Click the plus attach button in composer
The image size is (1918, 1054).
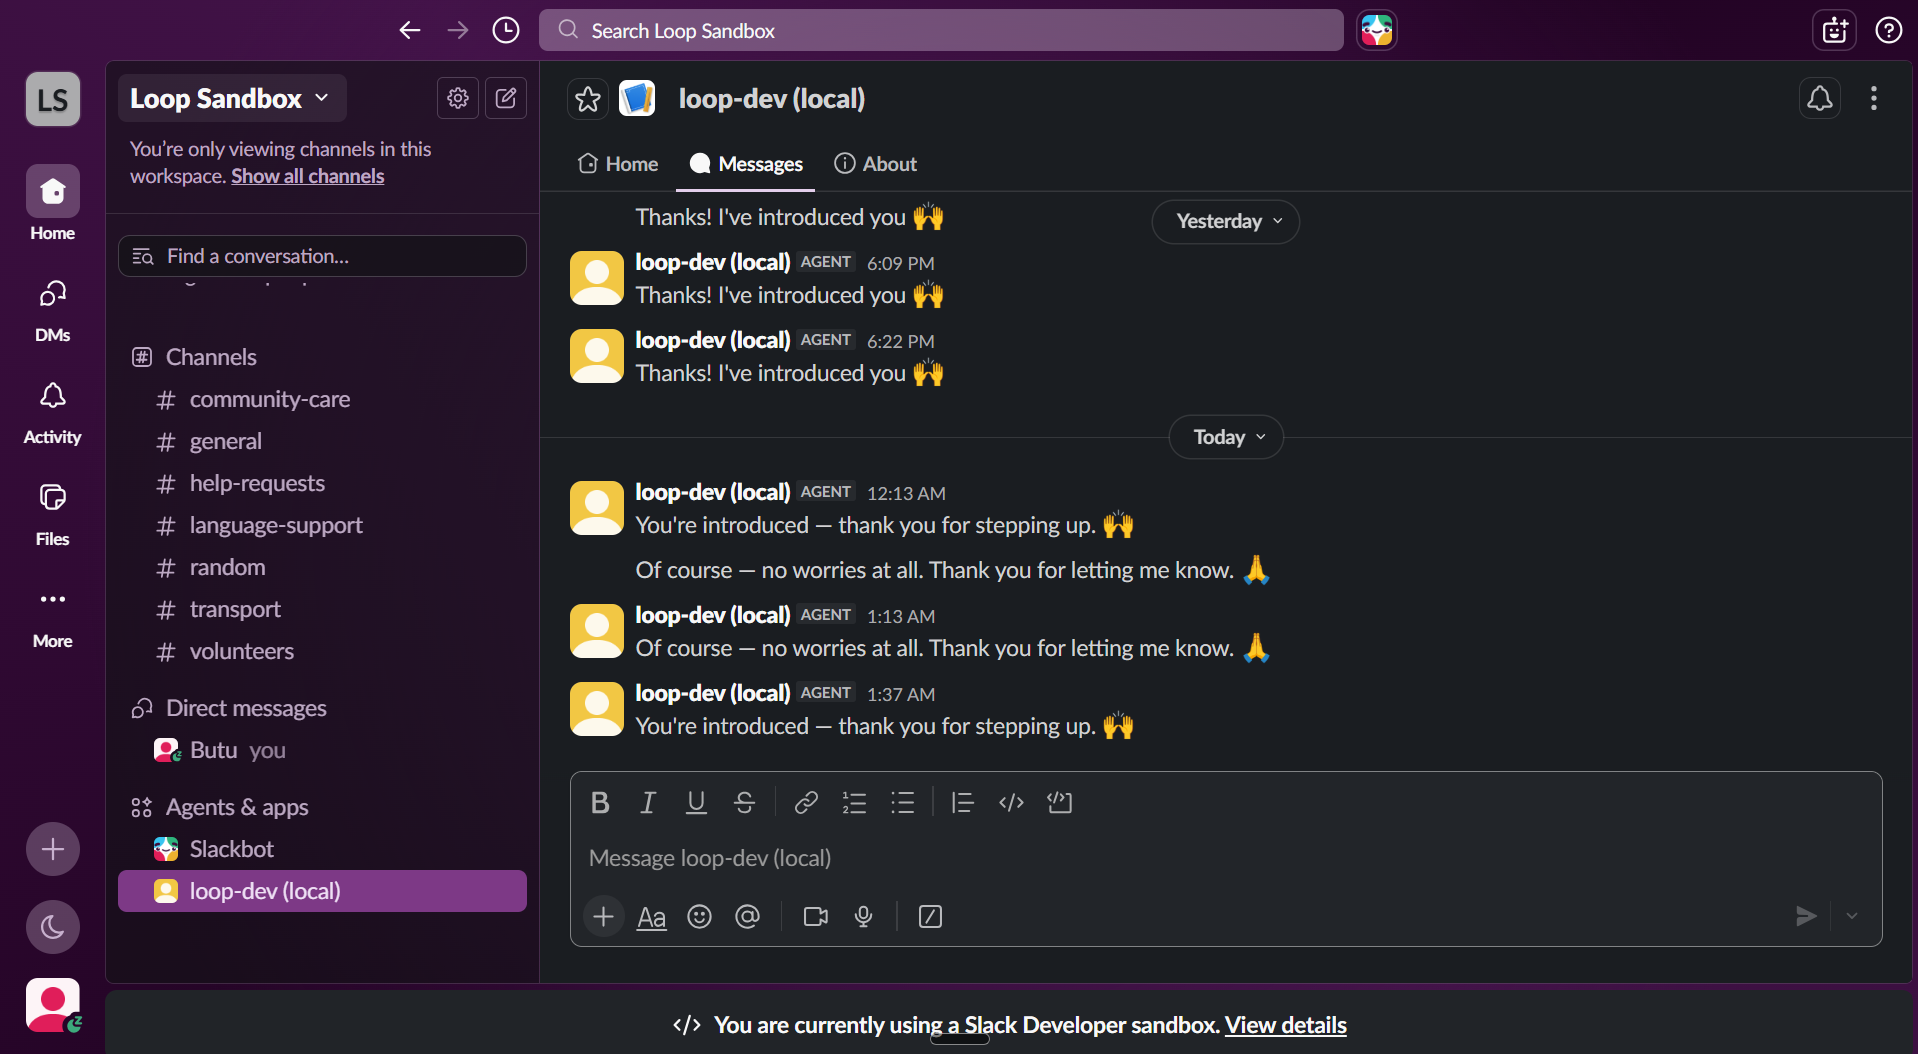[604, 916]
